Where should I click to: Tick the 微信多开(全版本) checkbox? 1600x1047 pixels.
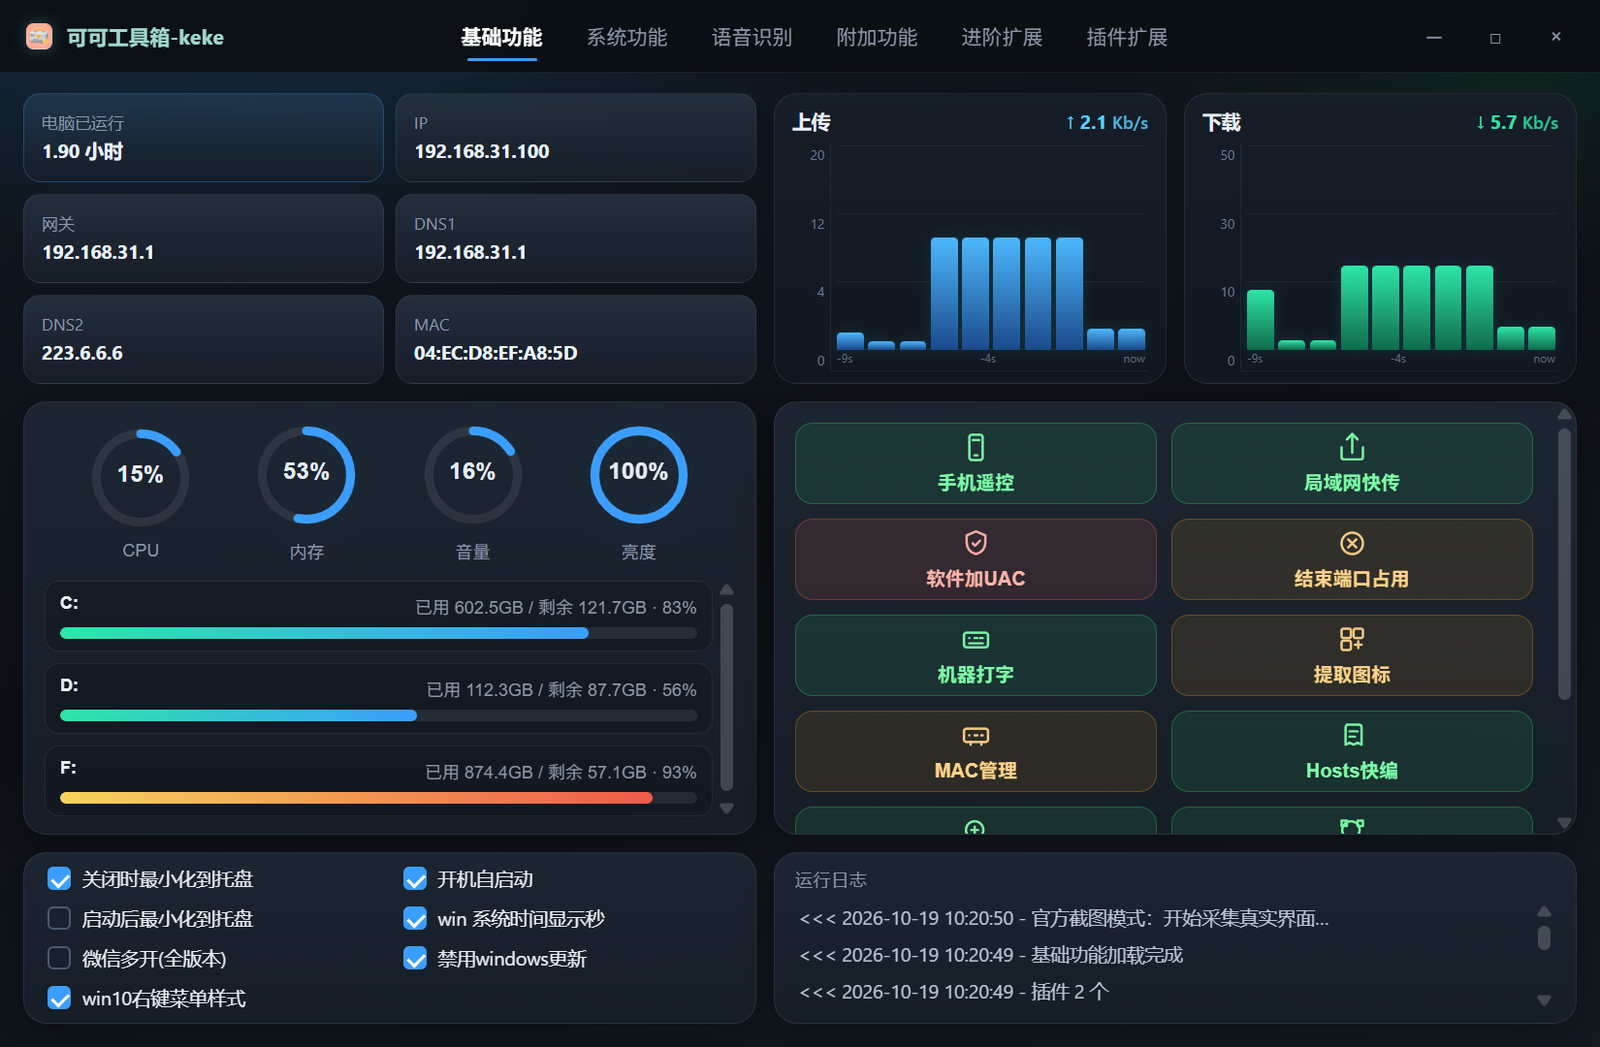tap(60, 959)
